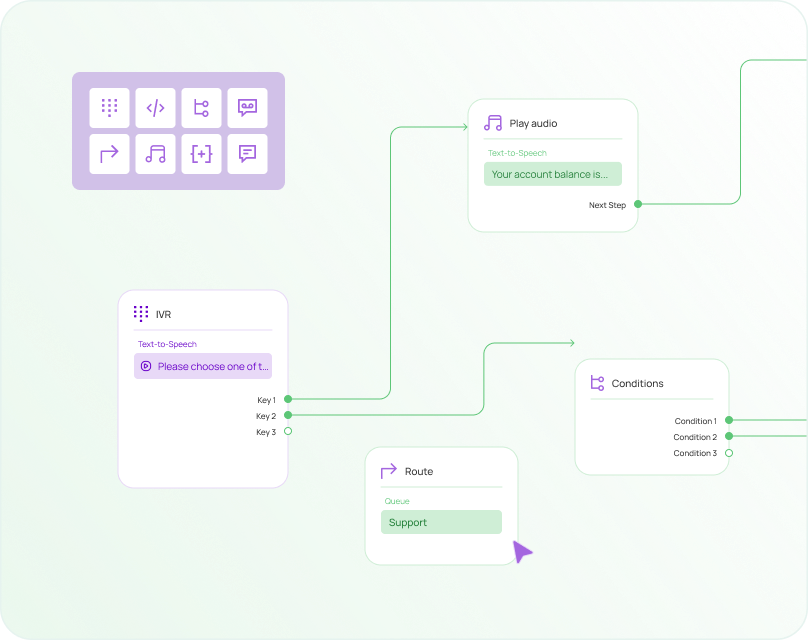Click the play icon in IVR prompt
This screenshot has width=808, height=640.
pyautogui.click(x=146, y=366)
